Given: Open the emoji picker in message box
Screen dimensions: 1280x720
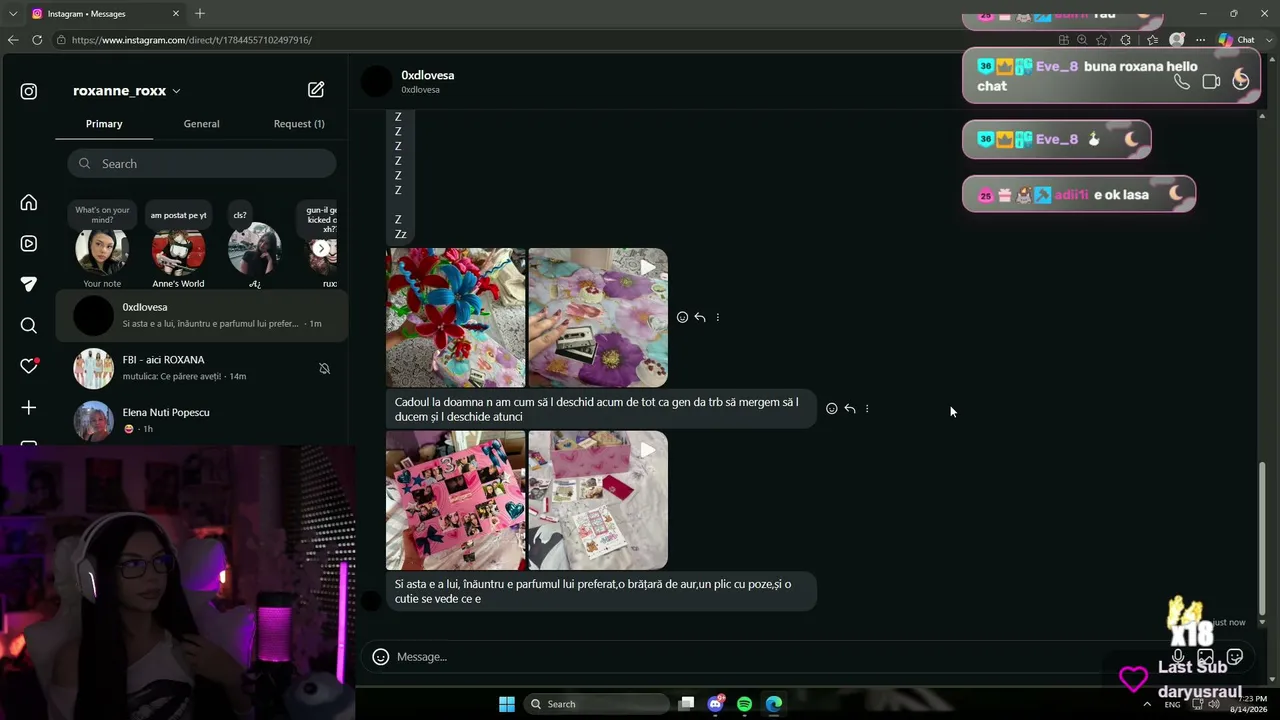Looking at the screenshot, I should pyautogui.click(x=380, y=657).
